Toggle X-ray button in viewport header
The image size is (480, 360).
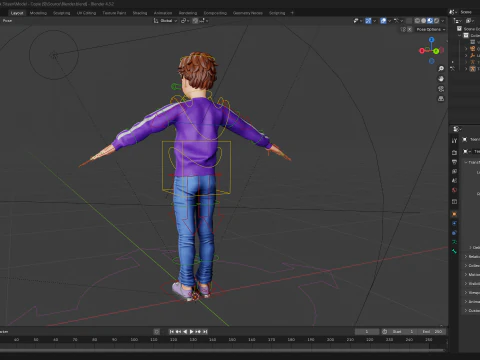coord(409,21)
